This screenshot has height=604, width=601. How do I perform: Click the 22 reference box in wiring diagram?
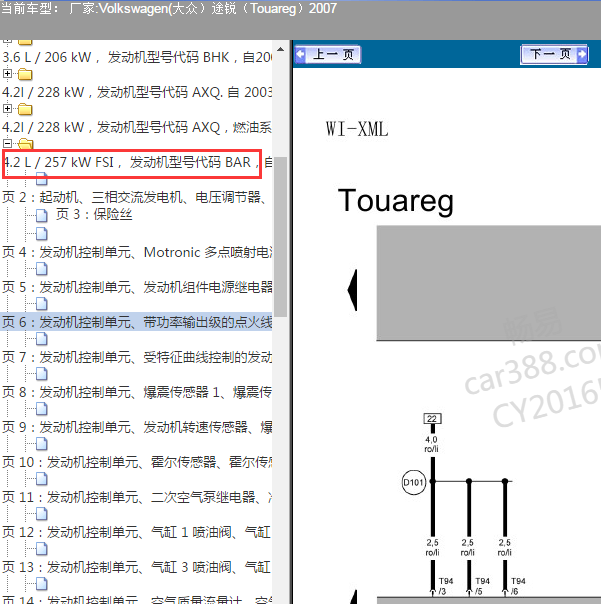[432, 418]
